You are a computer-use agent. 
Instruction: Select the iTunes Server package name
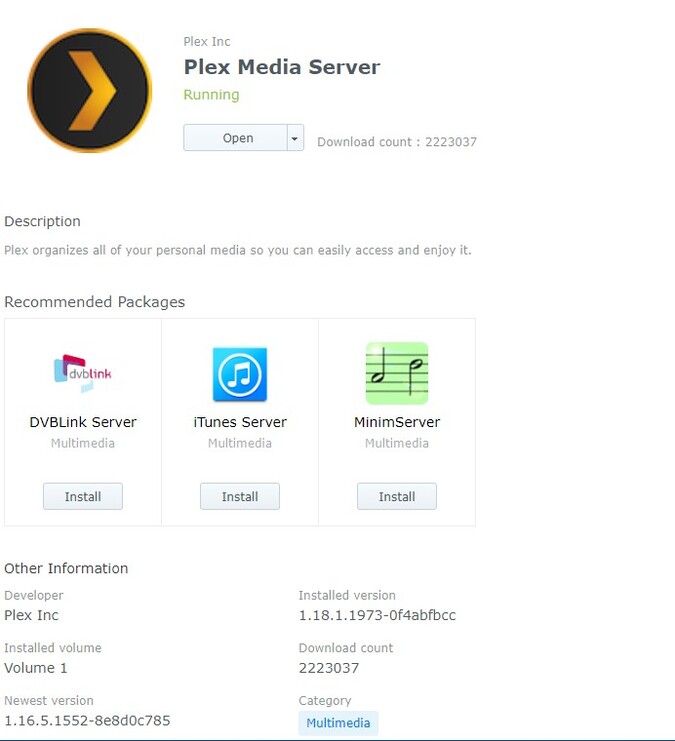(240, 422)
